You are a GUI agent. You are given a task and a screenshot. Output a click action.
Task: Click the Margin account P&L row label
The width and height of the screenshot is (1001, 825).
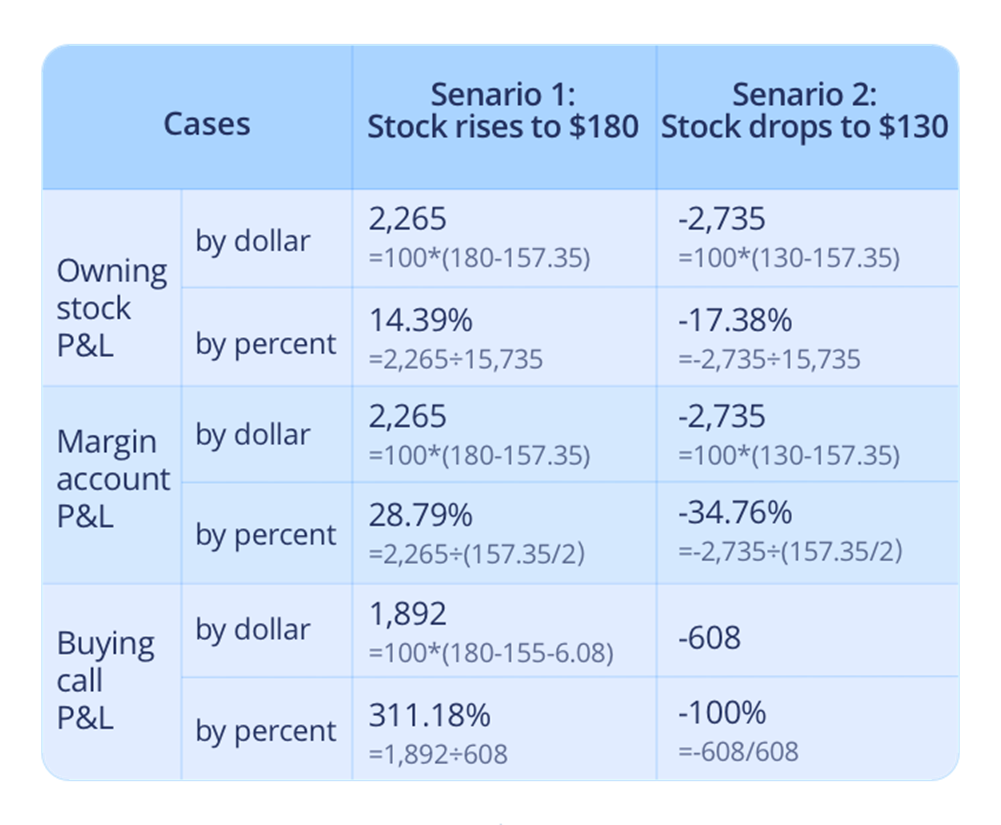[x=113, y=478]
